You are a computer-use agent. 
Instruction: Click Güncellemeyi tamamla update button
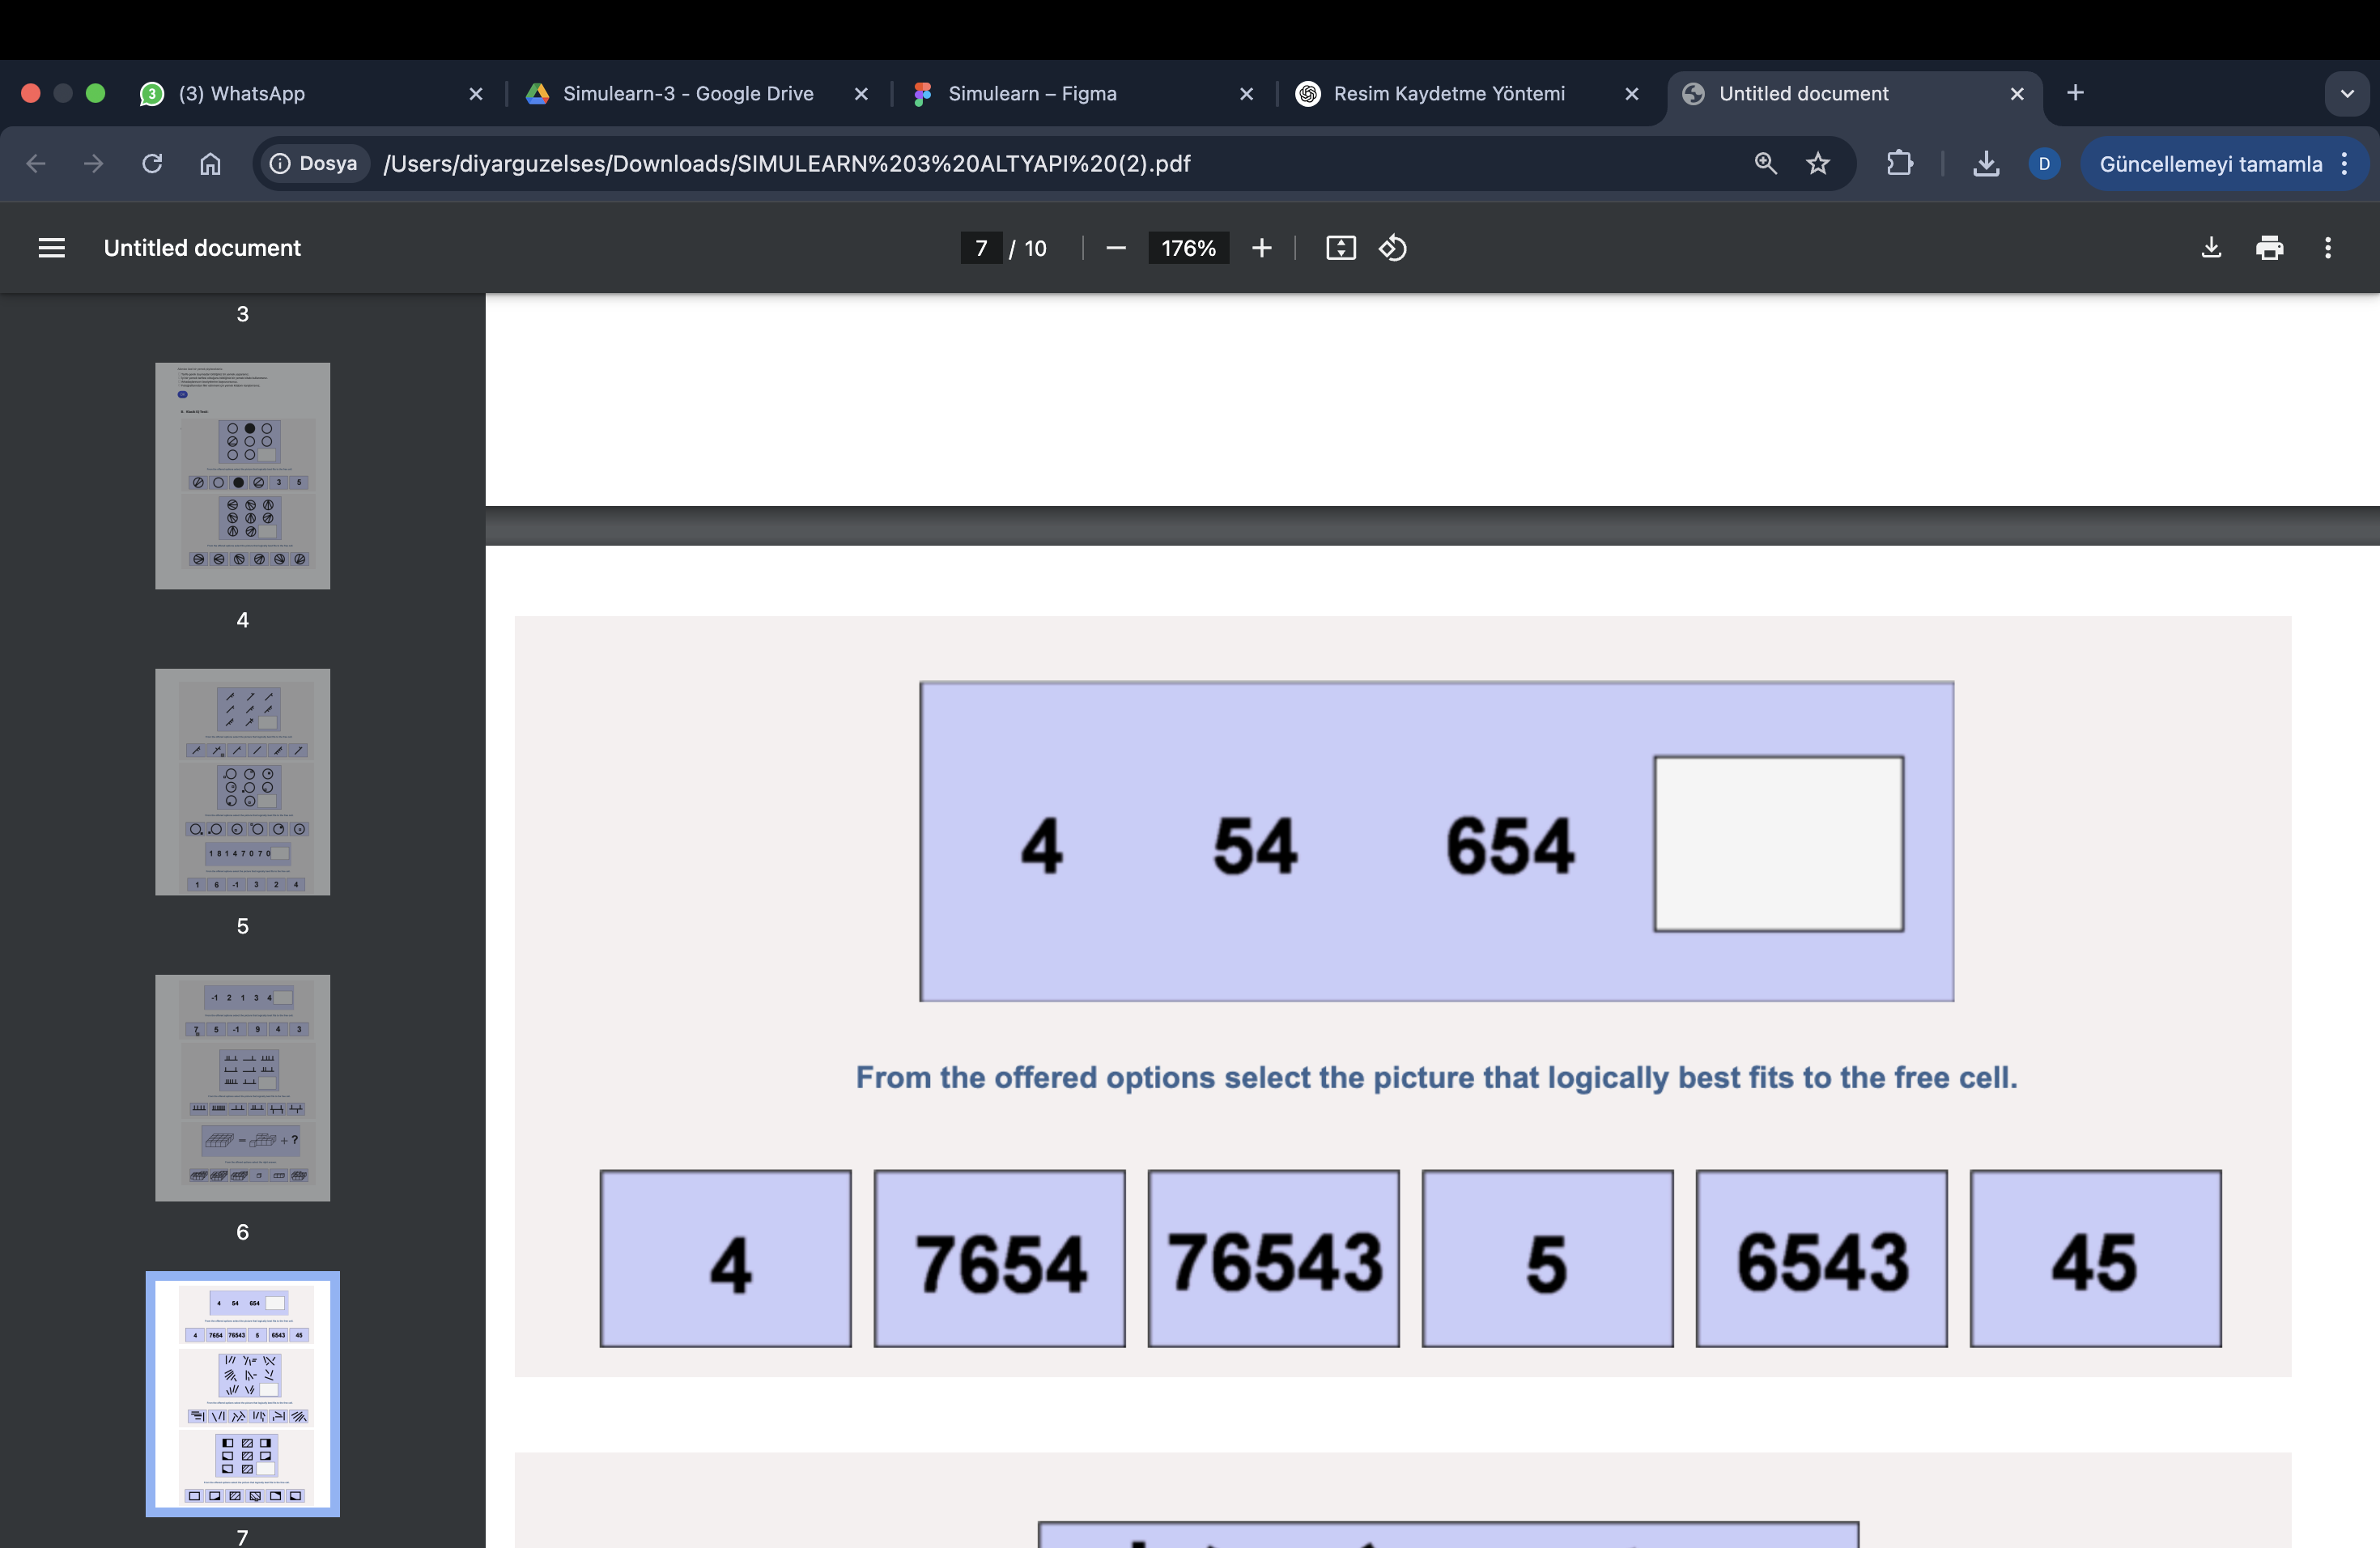2210,164
